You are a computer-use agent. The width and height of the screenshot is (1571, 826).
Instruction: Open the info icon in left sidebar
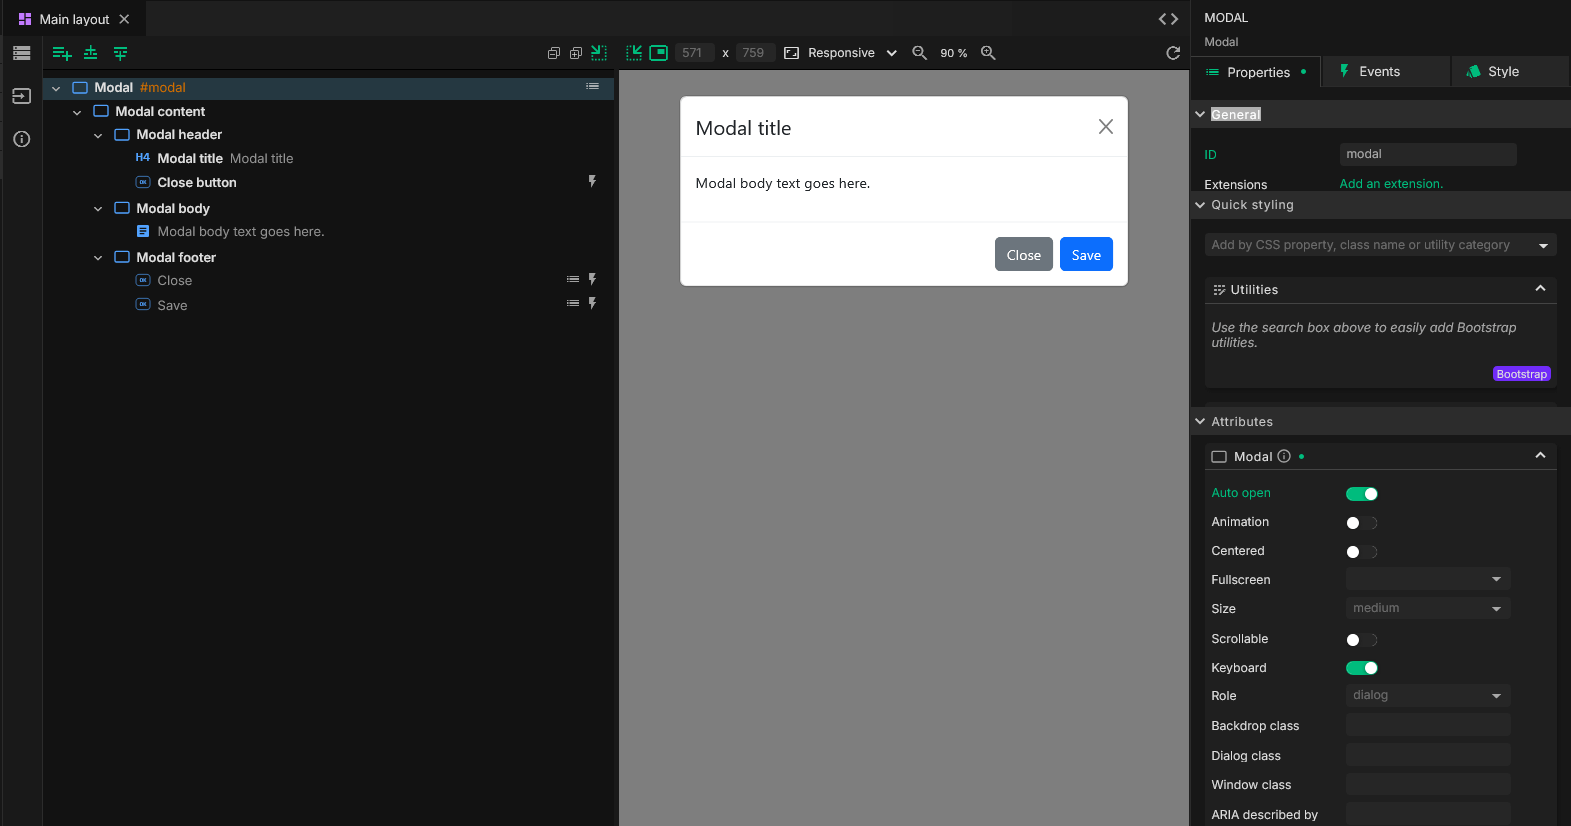coord(22,139)
